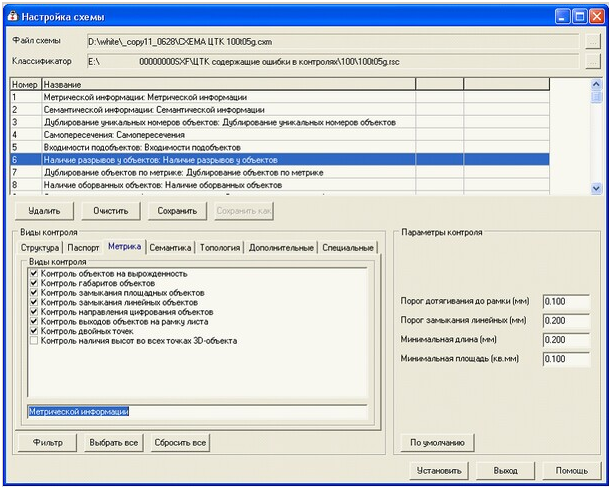Uncheck Контроль габаритов объектов
611x489 pixels.
[35, 283]
